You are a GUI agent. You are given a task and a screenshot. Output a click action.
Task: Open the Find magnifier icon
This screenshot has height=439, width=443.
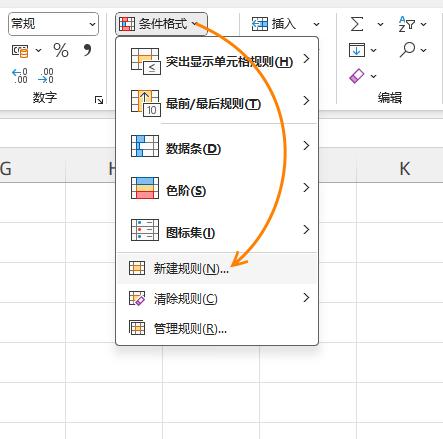coord(407,50)
